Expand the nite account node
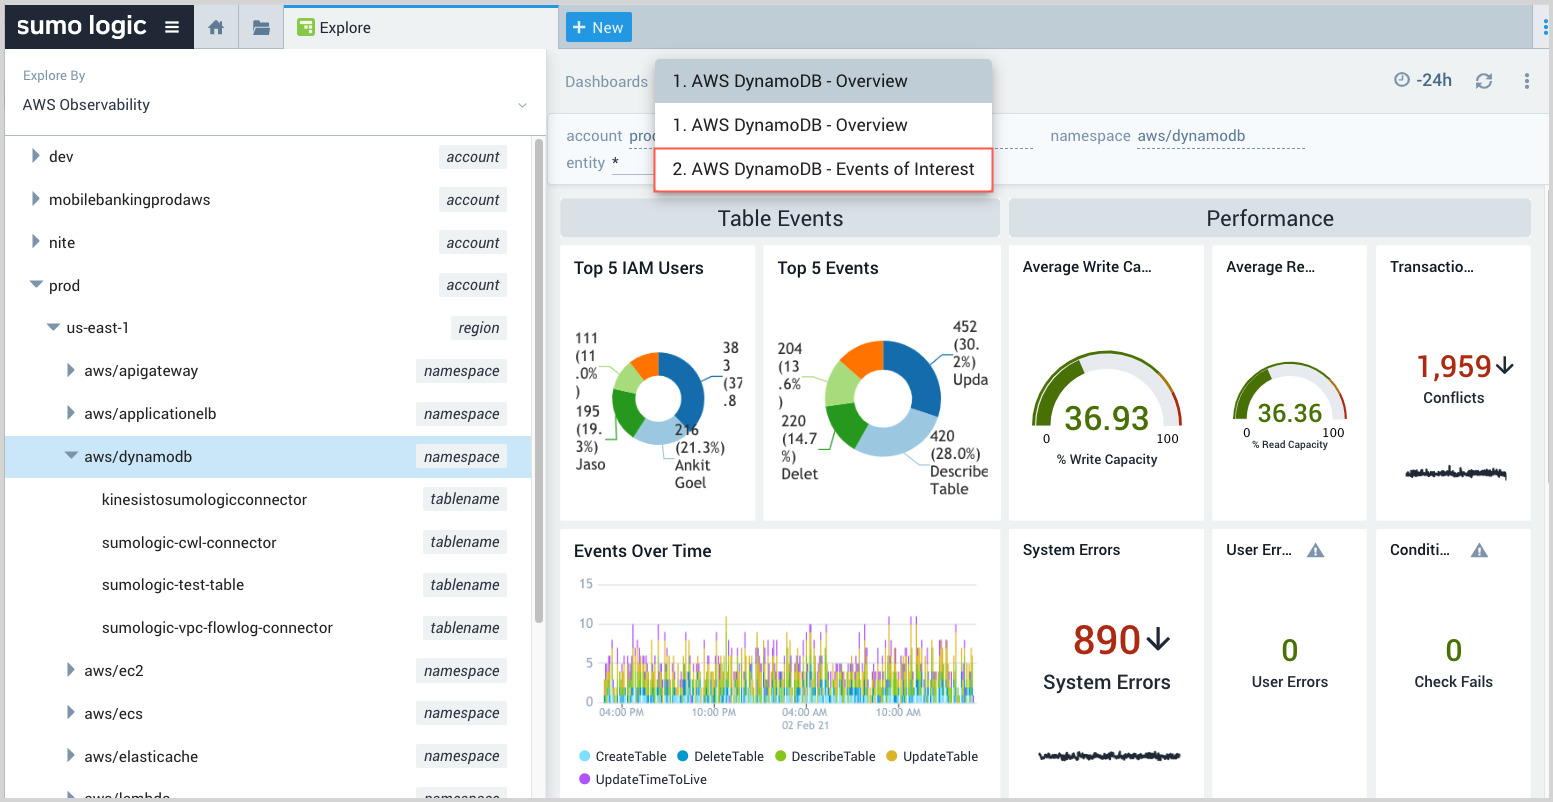 [35, 242]
